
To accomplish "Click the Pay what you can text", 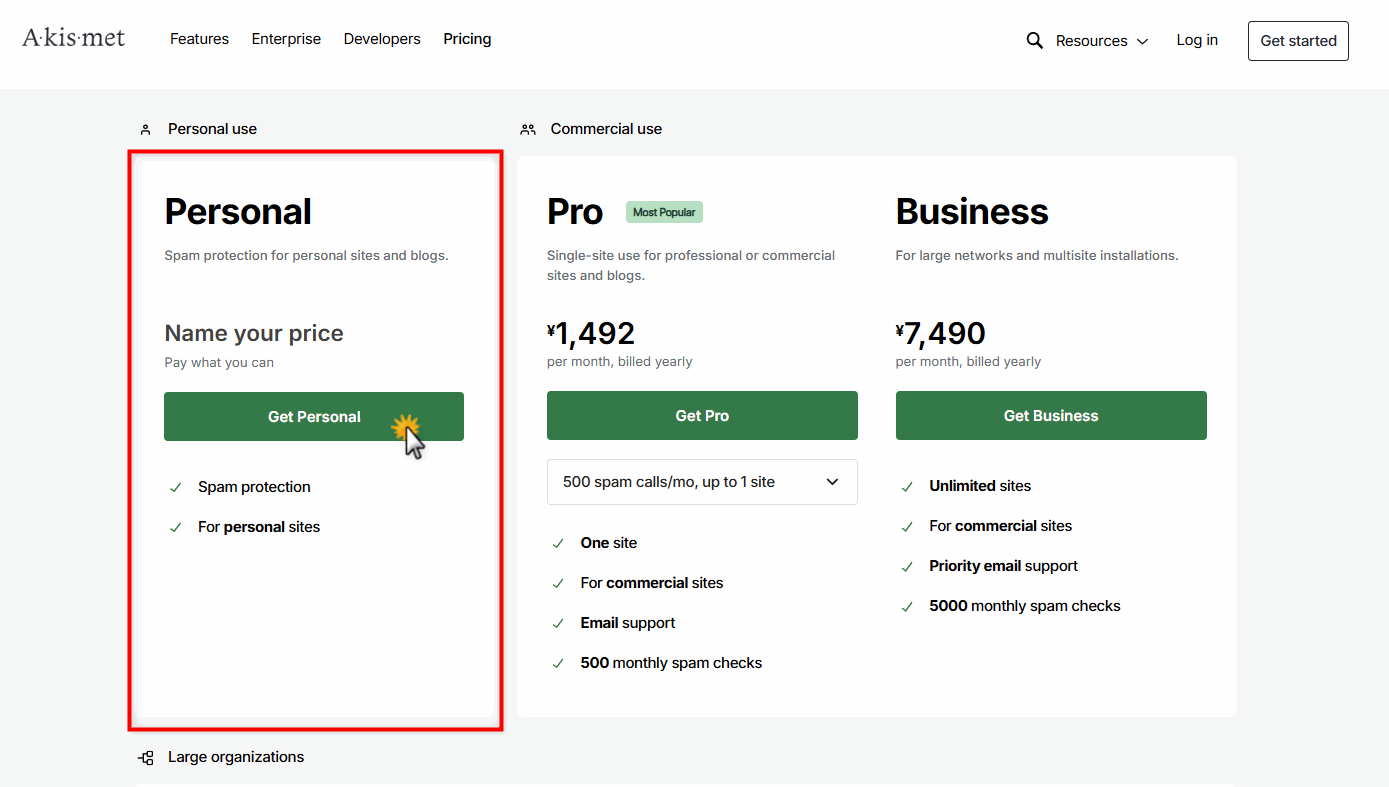I will pyautogui.click(x=219, y=362).
